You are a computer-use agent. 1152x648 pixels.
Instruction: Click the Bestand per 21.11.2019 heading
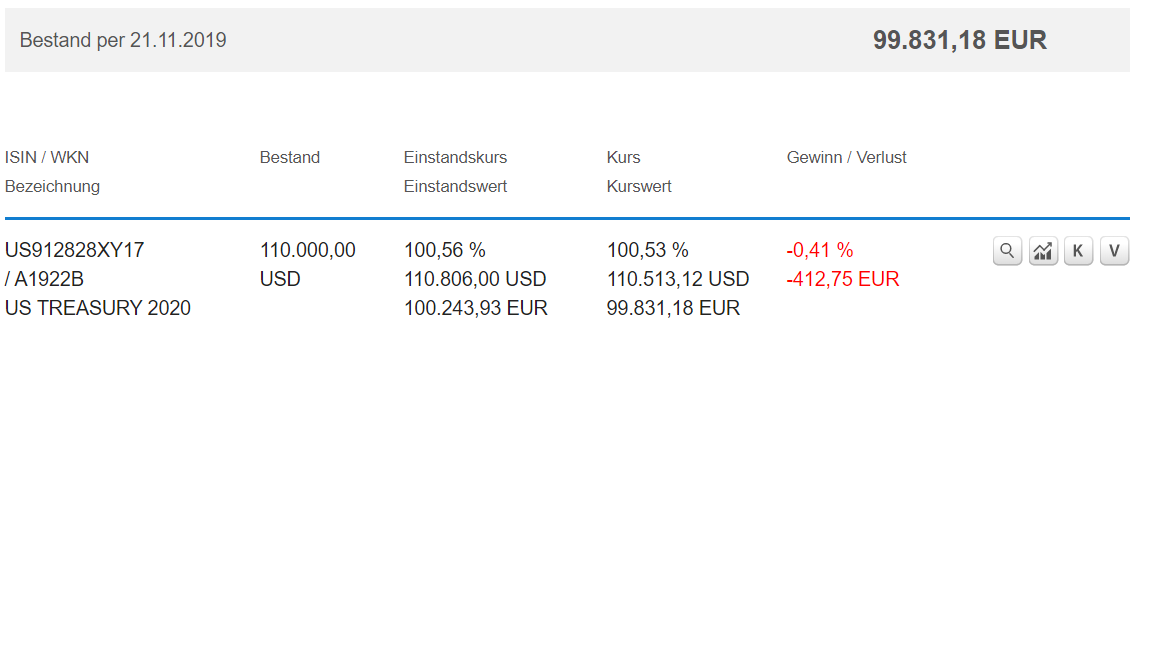(x=123, y=40)
